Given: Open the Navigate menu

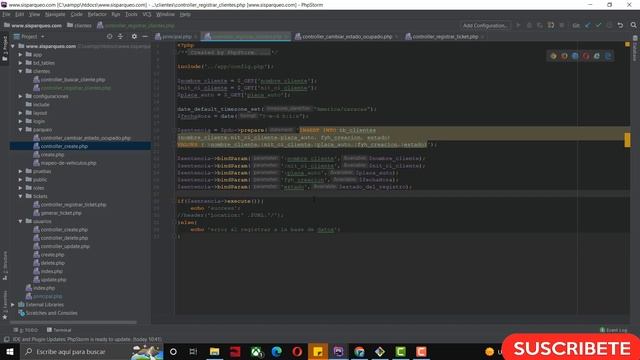Looking at the screenshot, I should (55, 14).
